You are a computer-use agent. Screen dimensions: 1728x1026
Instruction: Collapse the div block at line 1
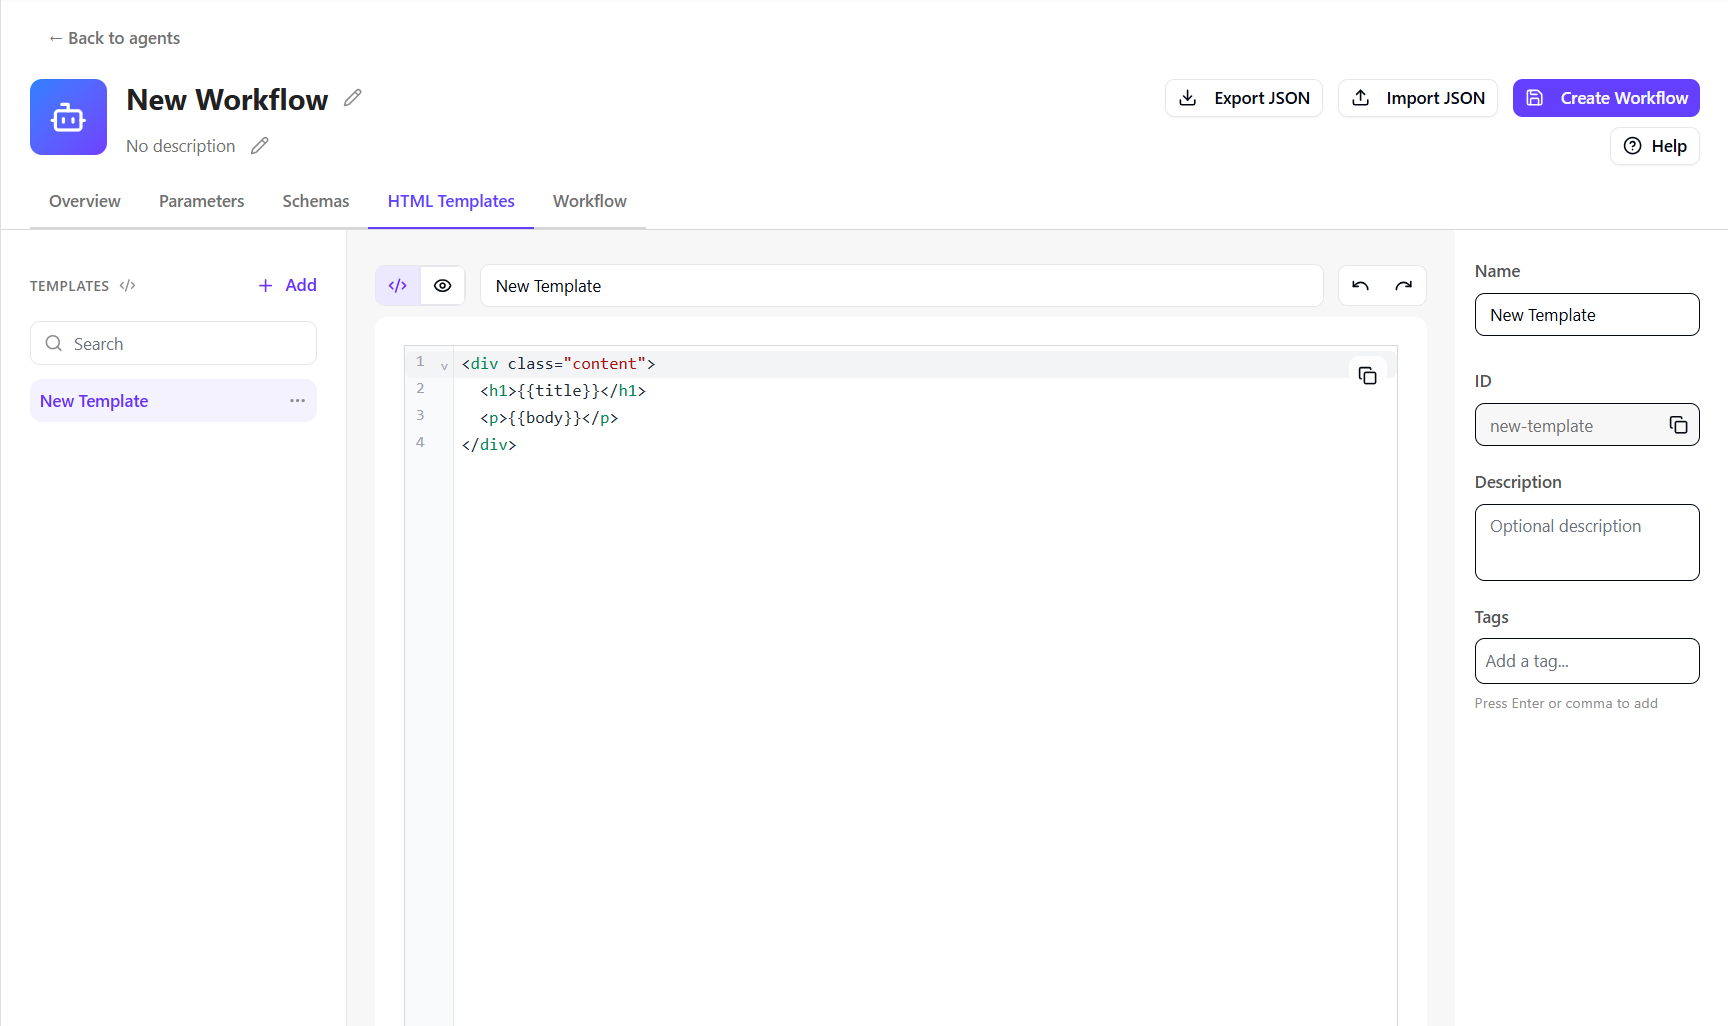point(444,366)
